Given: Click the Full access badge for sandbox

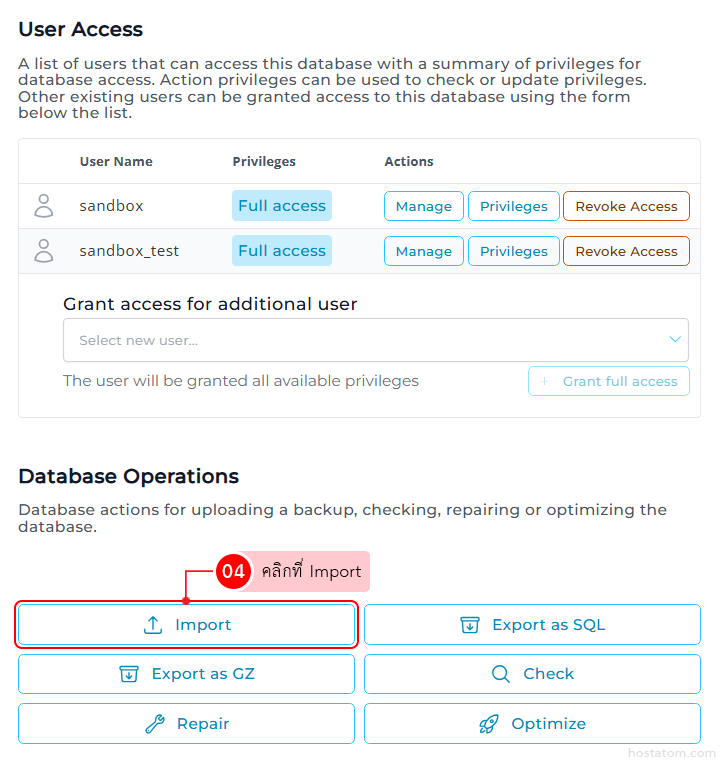Looking at the screenshot, I should pyautogui.click(x=282, y=206).
